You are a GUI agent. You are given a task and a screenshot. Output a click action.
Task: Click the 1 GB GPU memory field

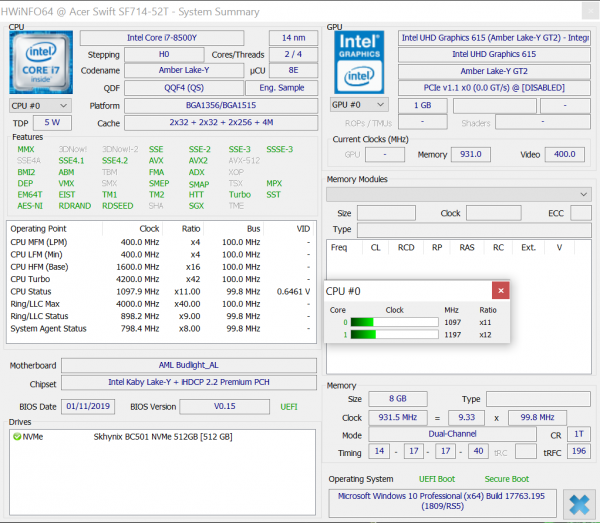click(423, 106)
